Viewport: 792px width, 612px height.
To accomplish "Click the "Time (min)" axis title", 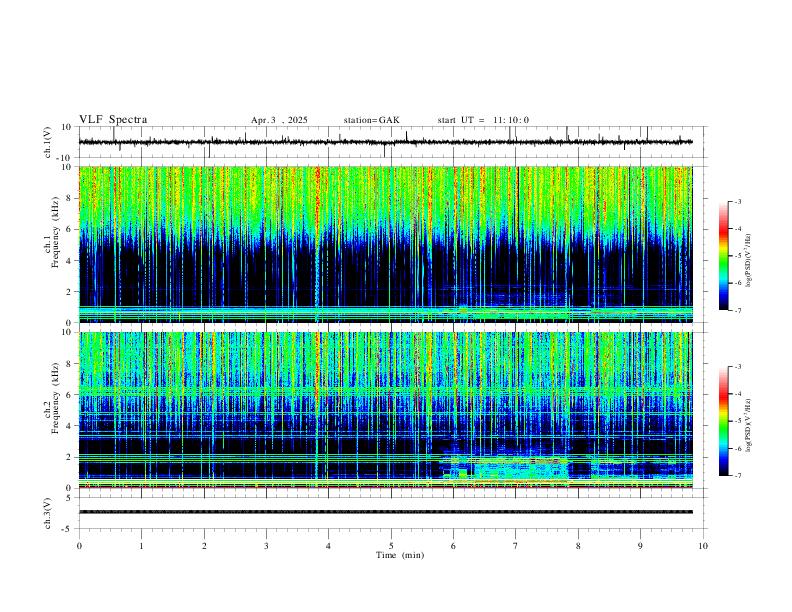I will [x=400, y=555].
